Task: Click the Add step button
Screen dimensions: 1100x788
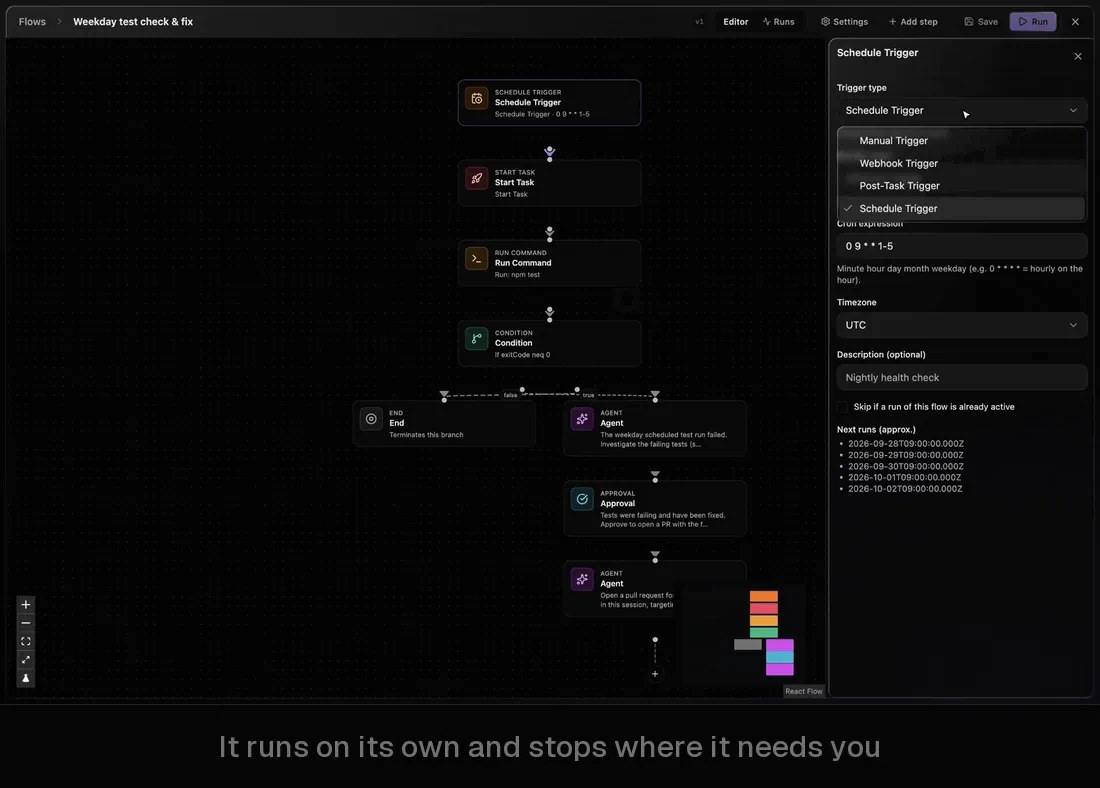Action: click(x=913, y=22)
